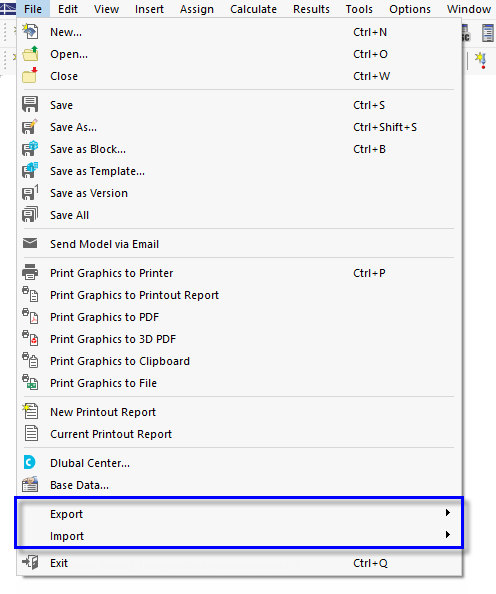
Task: Click the Print Graphics to Printer icon
Action: tap(30, 272)
